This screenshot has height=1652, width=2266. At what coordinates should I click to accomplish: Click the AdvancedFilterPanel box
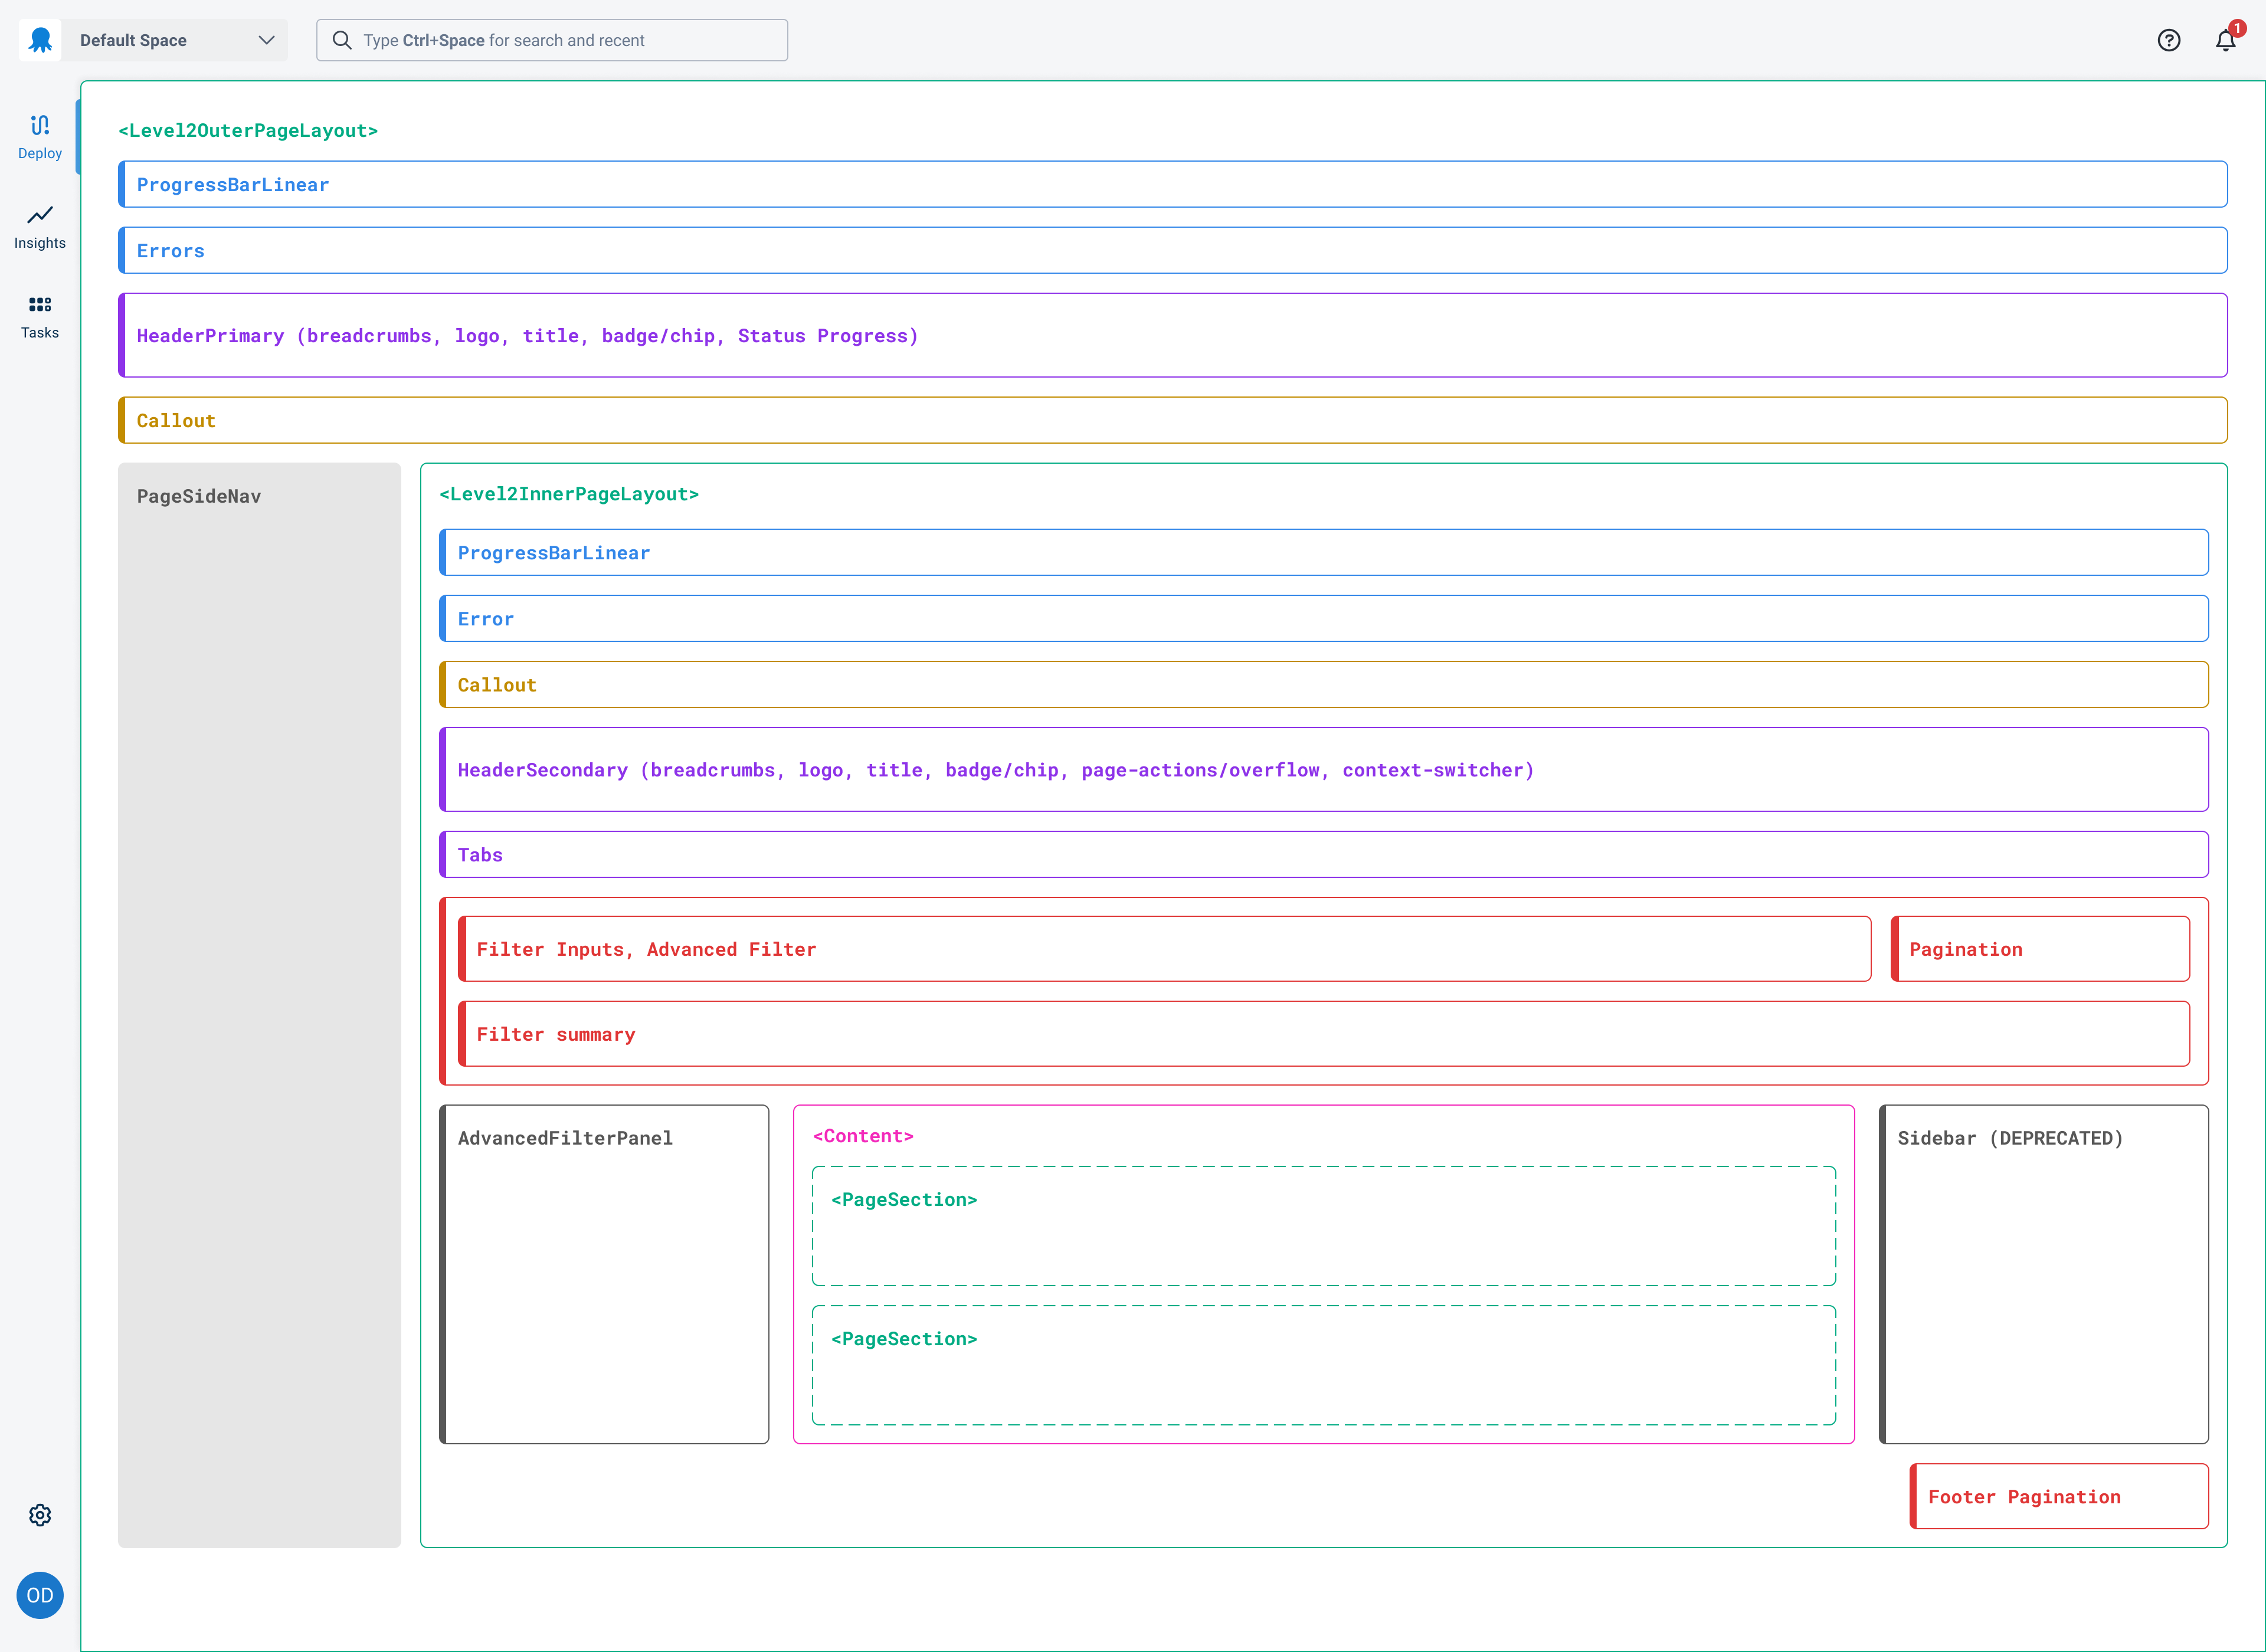[604, 1275]
